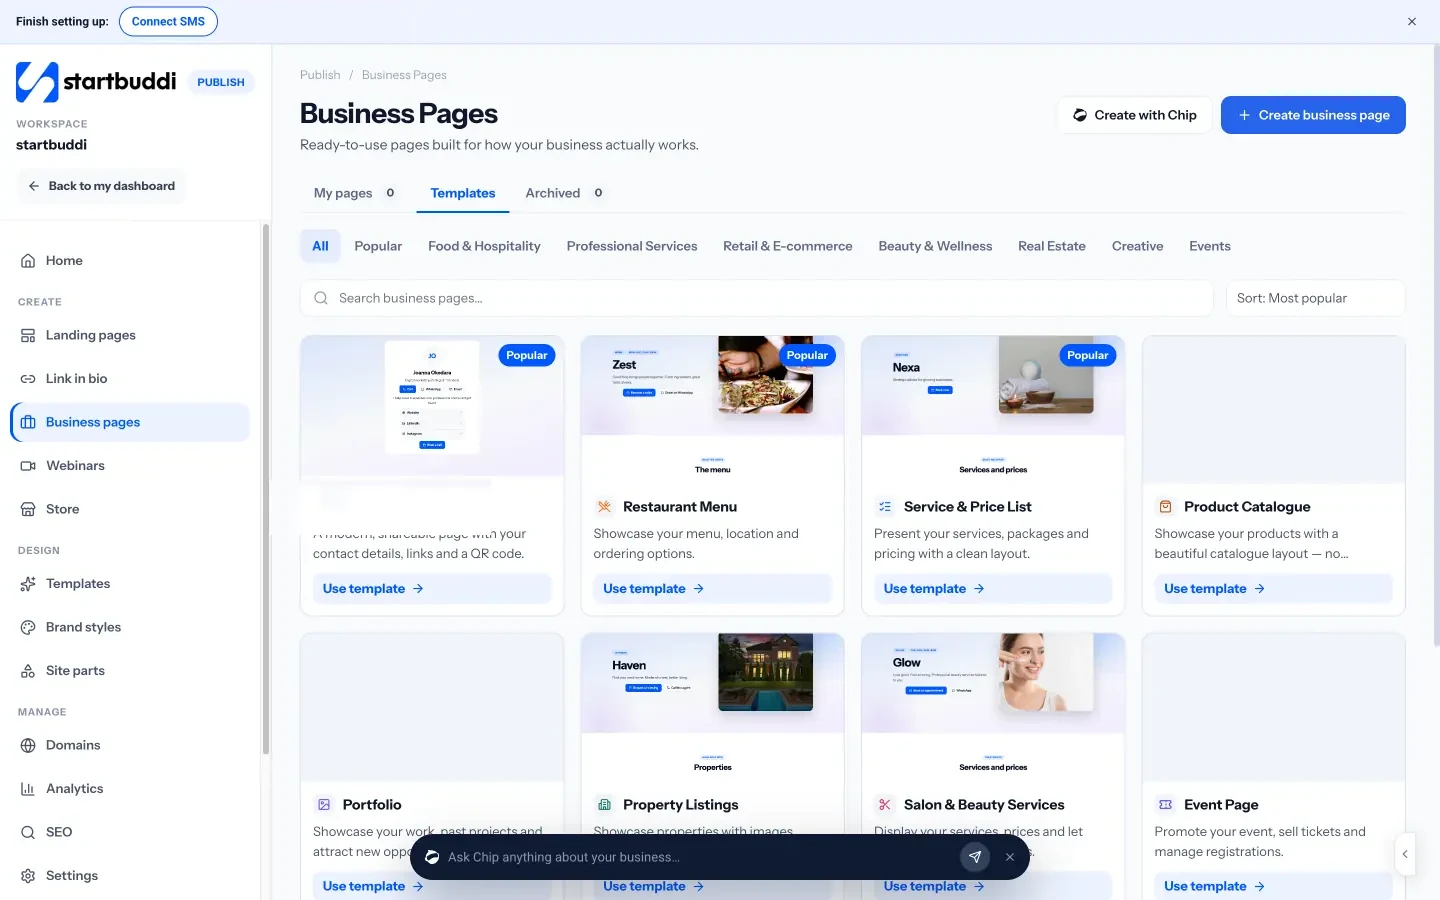Click the sidebar vertical scrollbar

click(x=266, y=490)
